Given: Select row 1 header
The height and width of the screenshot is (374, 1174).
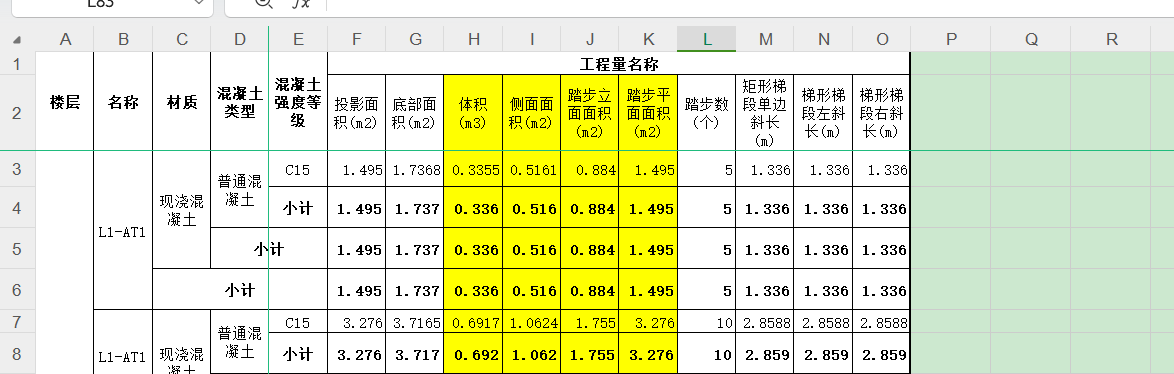Looking at the screenshot, I should pos(17,64).
